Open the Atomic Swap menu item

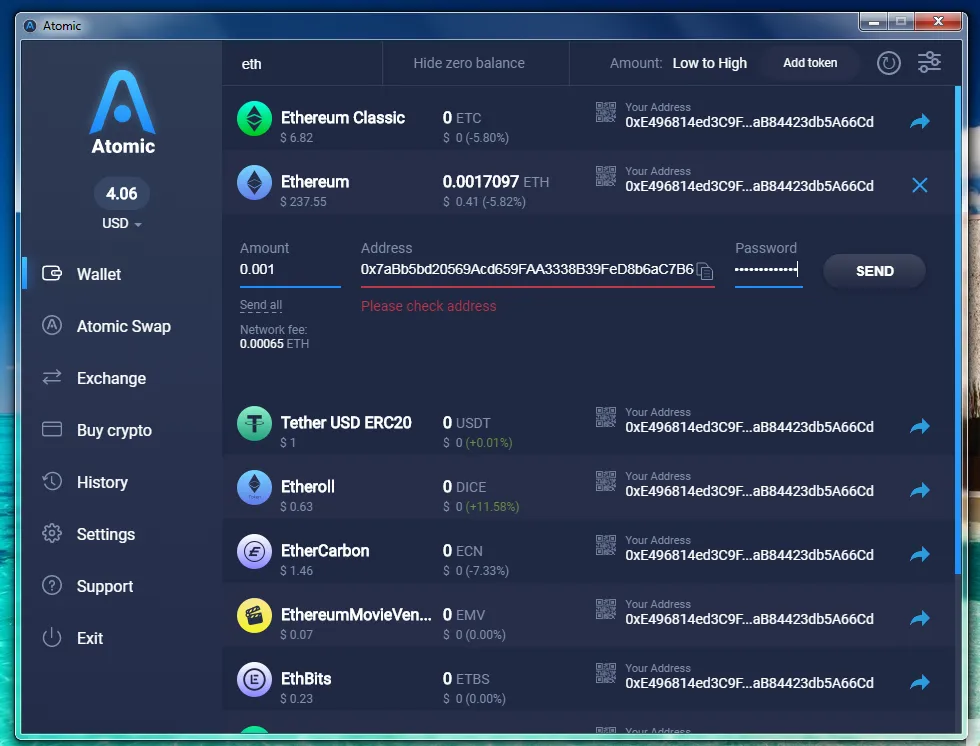[122, 326]
